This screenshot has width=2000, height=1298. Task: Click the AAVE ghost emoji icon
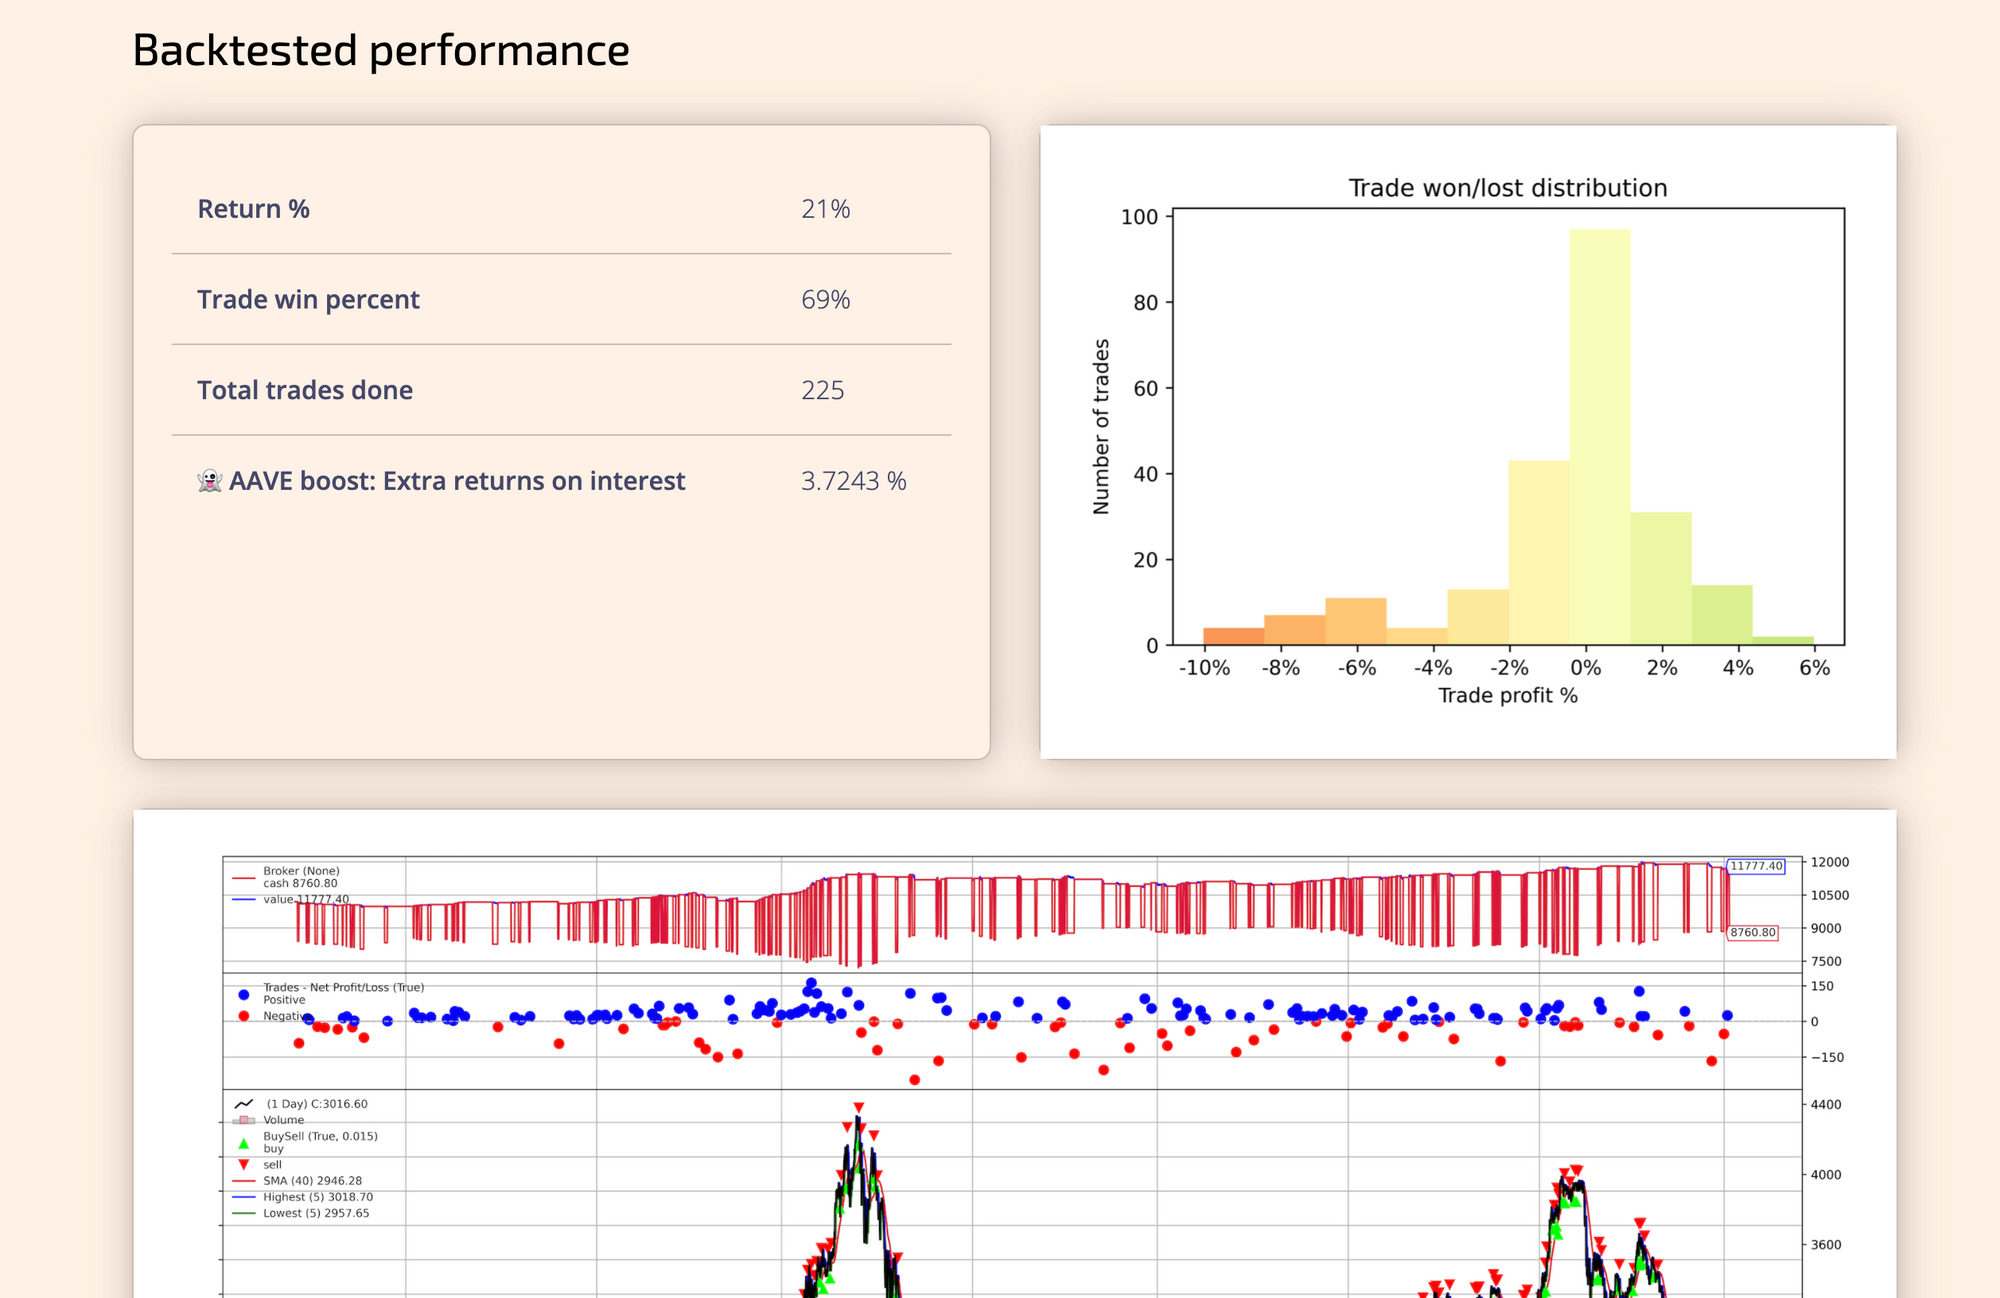pos(210,481)
